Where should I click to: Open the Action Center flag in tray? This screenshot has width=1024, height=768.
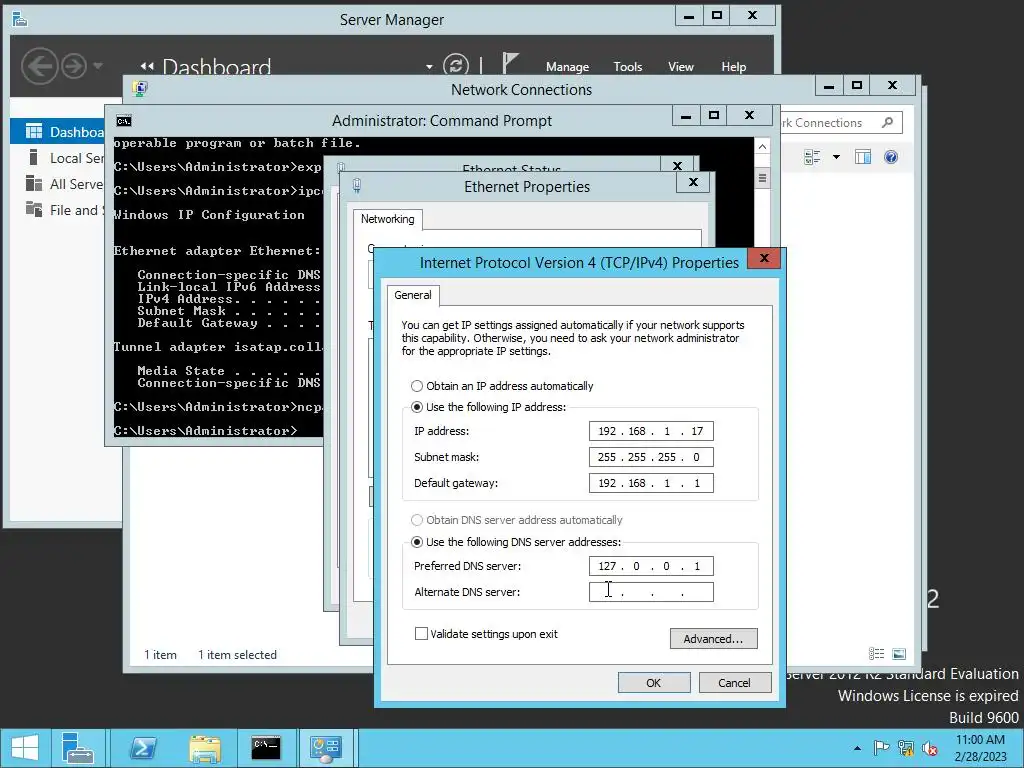881,748
